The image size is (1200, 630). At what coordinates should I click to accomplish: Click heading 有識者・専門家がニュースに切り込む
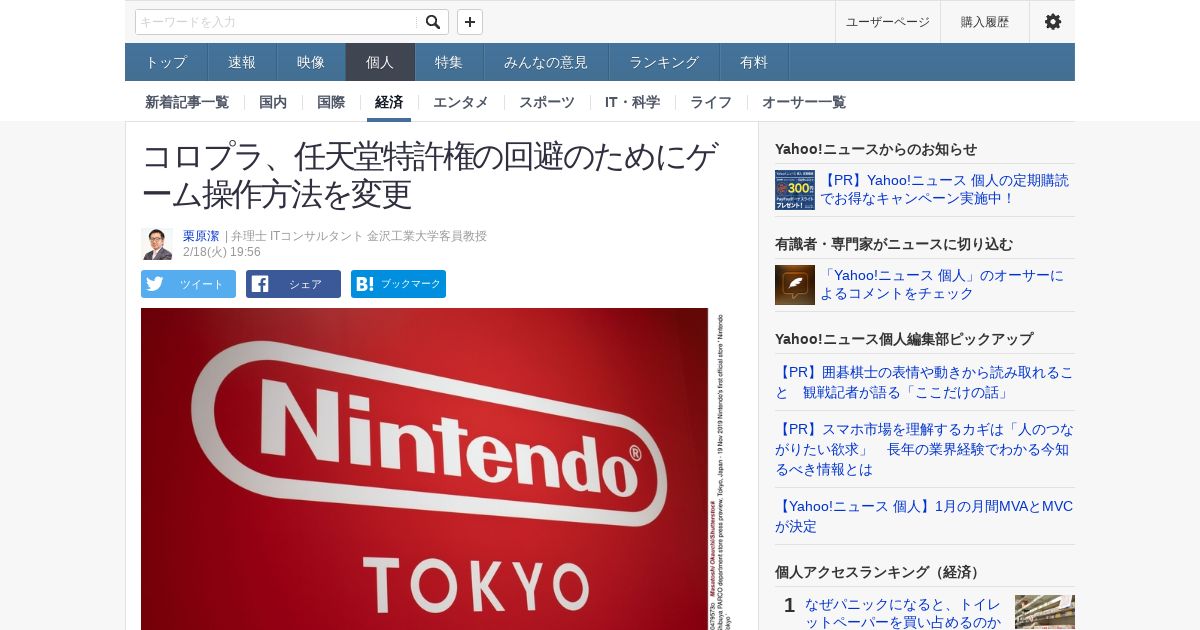pos(894,244)
